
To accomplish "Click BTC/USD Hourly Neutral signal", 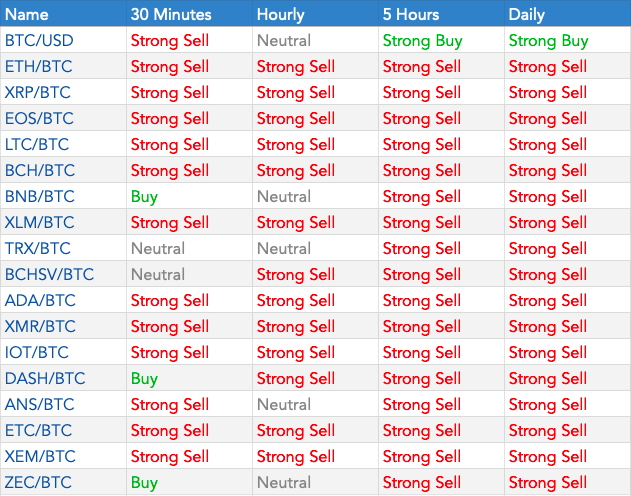I will tap(283, 41).
